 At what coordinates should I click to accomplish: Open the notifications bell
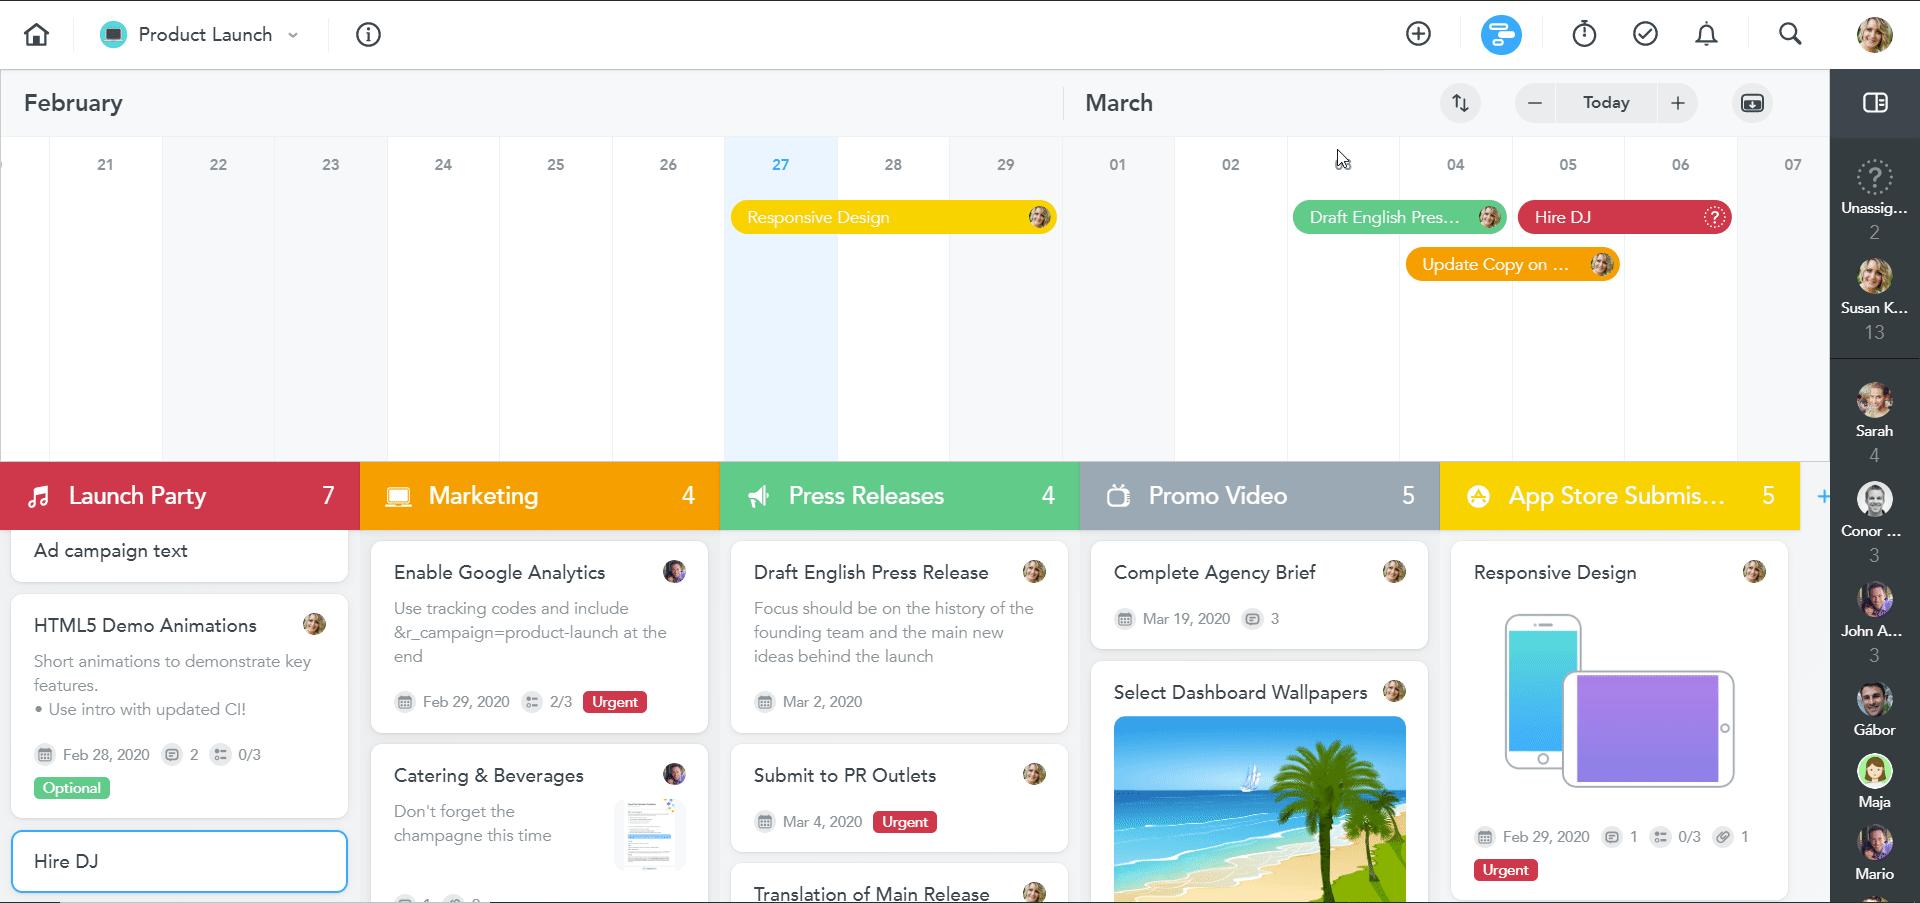[x=1706, y=34]
